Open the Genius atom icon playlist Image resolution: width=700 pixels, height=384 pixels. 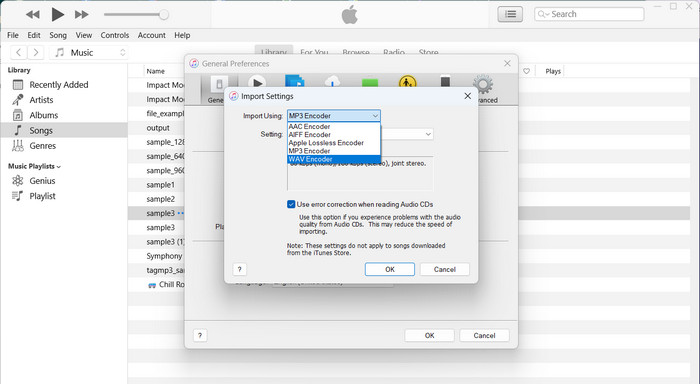click(17, 180)
